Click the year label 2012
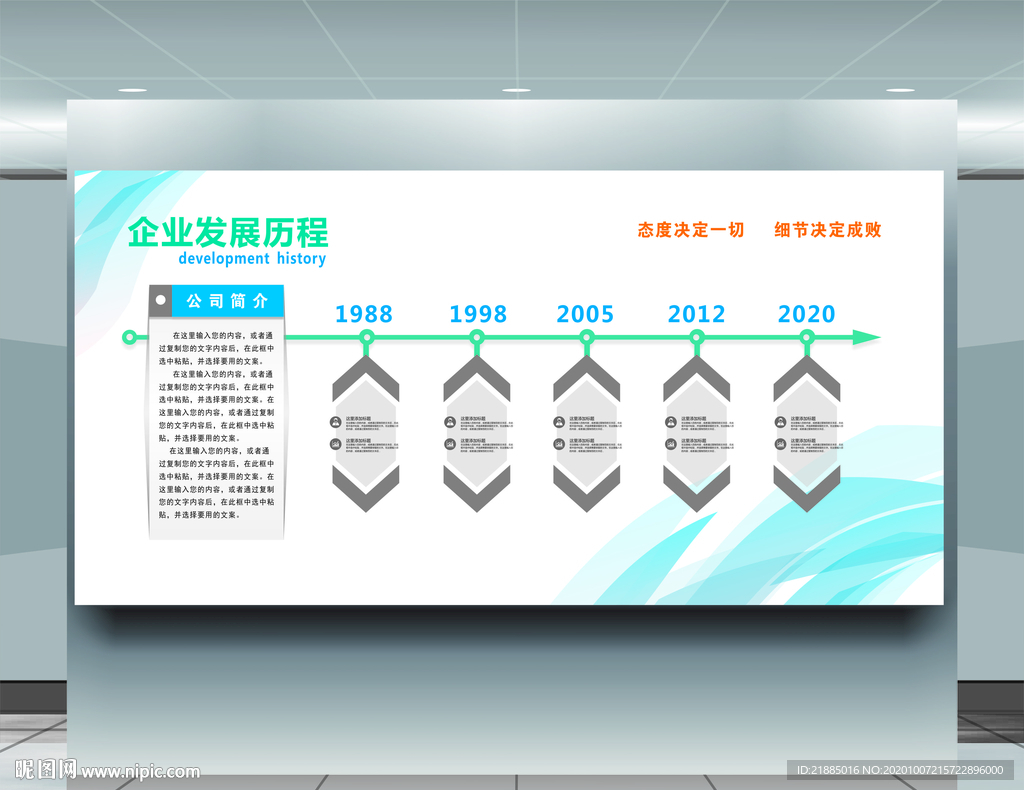 click(696, 314)
